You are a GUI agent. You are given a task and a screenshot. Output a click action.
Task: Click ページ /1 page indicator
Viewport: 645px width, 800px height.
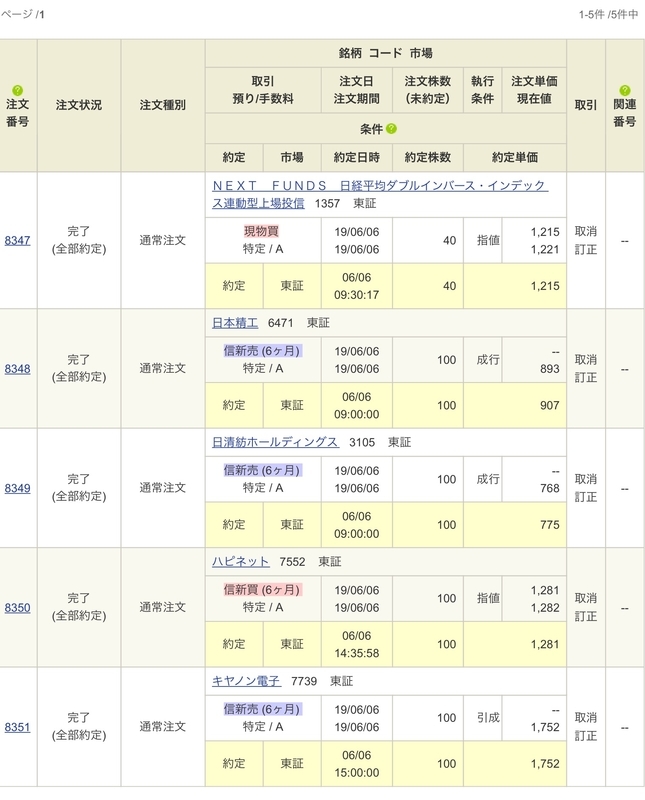22,14
